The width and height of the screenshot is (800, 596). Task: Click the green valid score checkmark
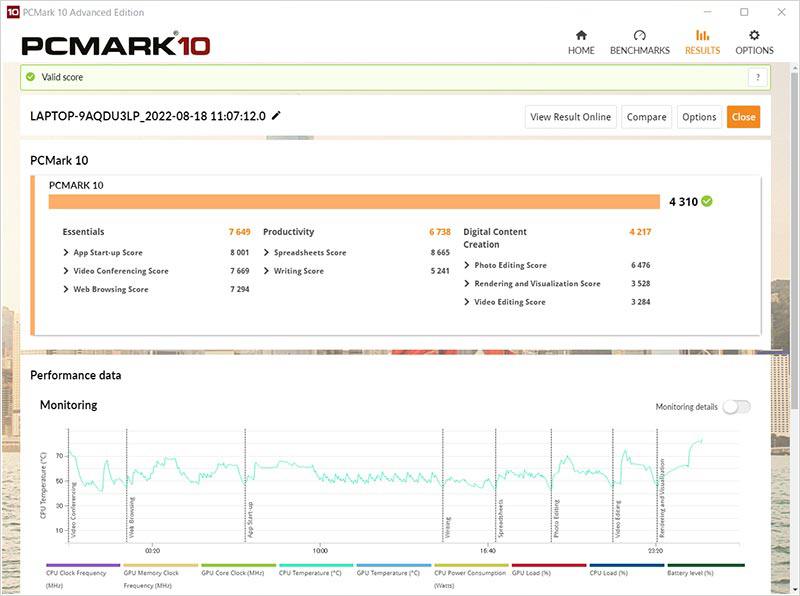(x=31, y=77)
